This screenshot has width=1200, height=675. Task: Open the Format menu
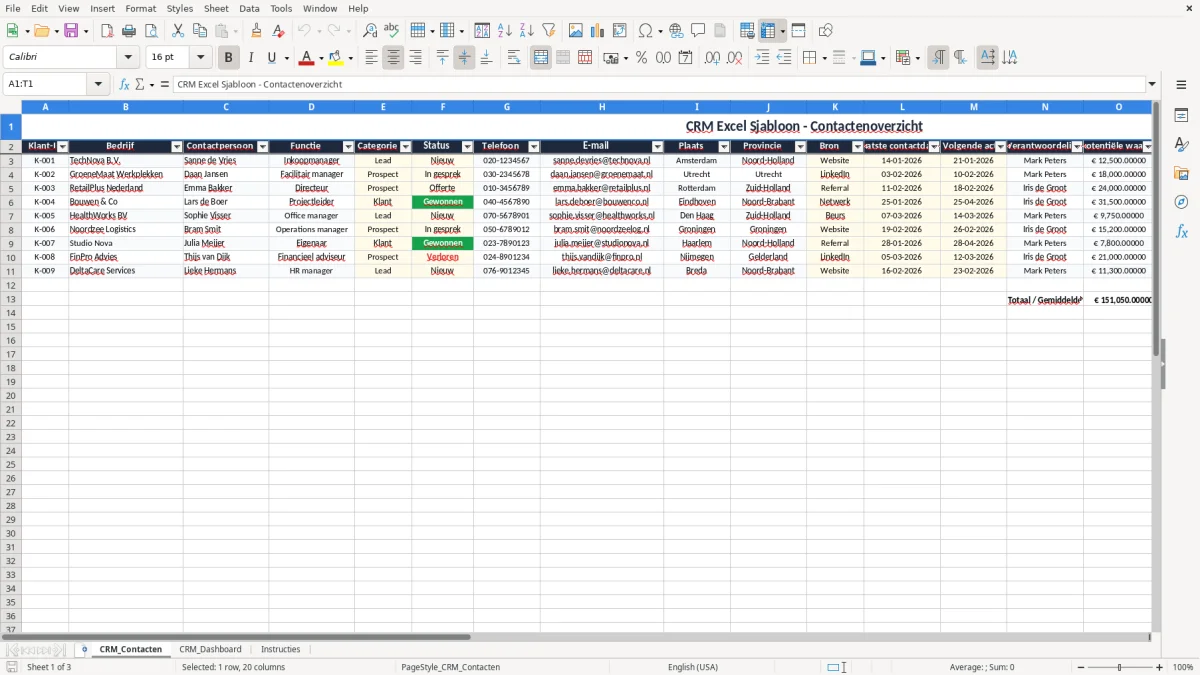pos(140,8)
